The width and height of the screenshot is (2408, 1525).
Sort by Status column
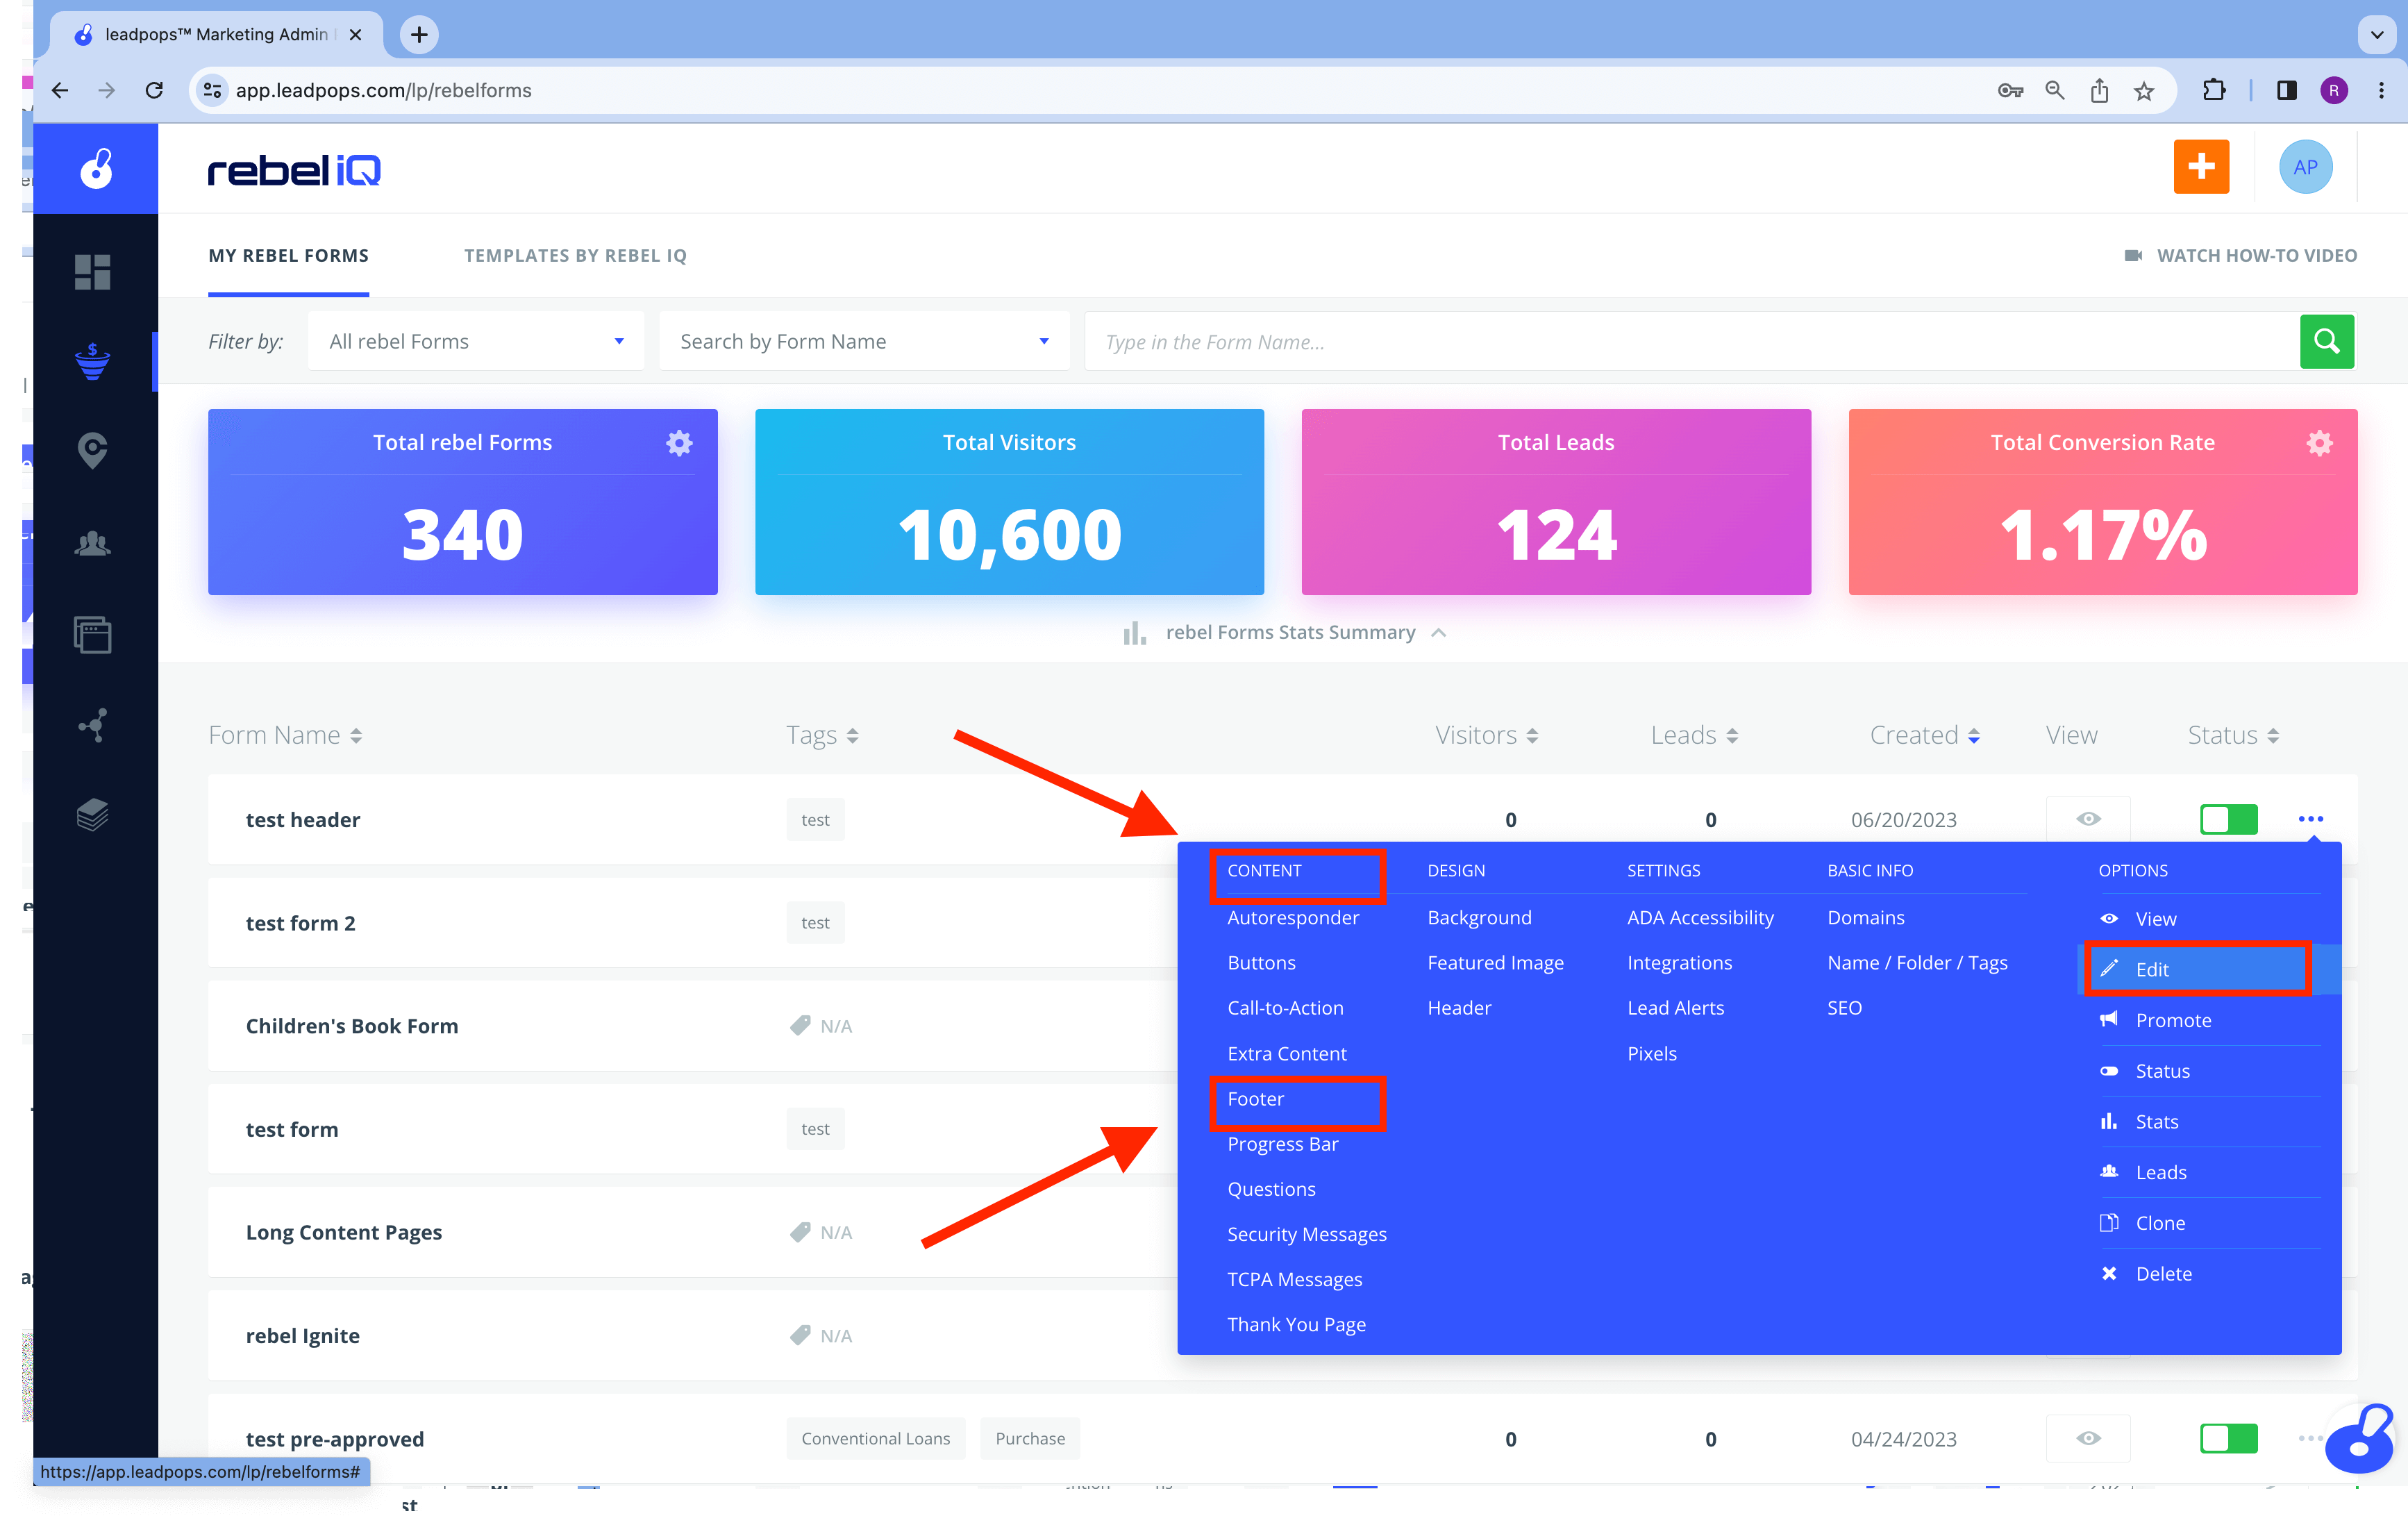(2233, 735)
